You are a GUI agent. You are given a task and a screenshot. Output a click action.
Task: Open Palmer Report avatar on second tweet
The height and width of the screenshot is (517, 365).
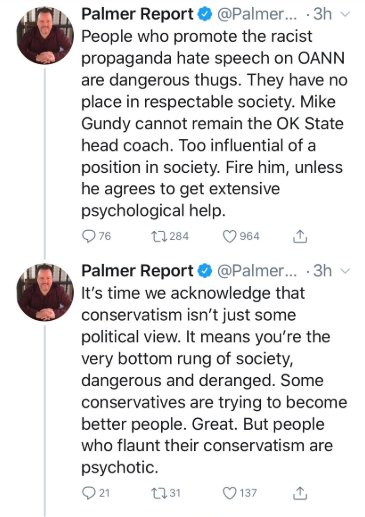(x=45, y=292)
